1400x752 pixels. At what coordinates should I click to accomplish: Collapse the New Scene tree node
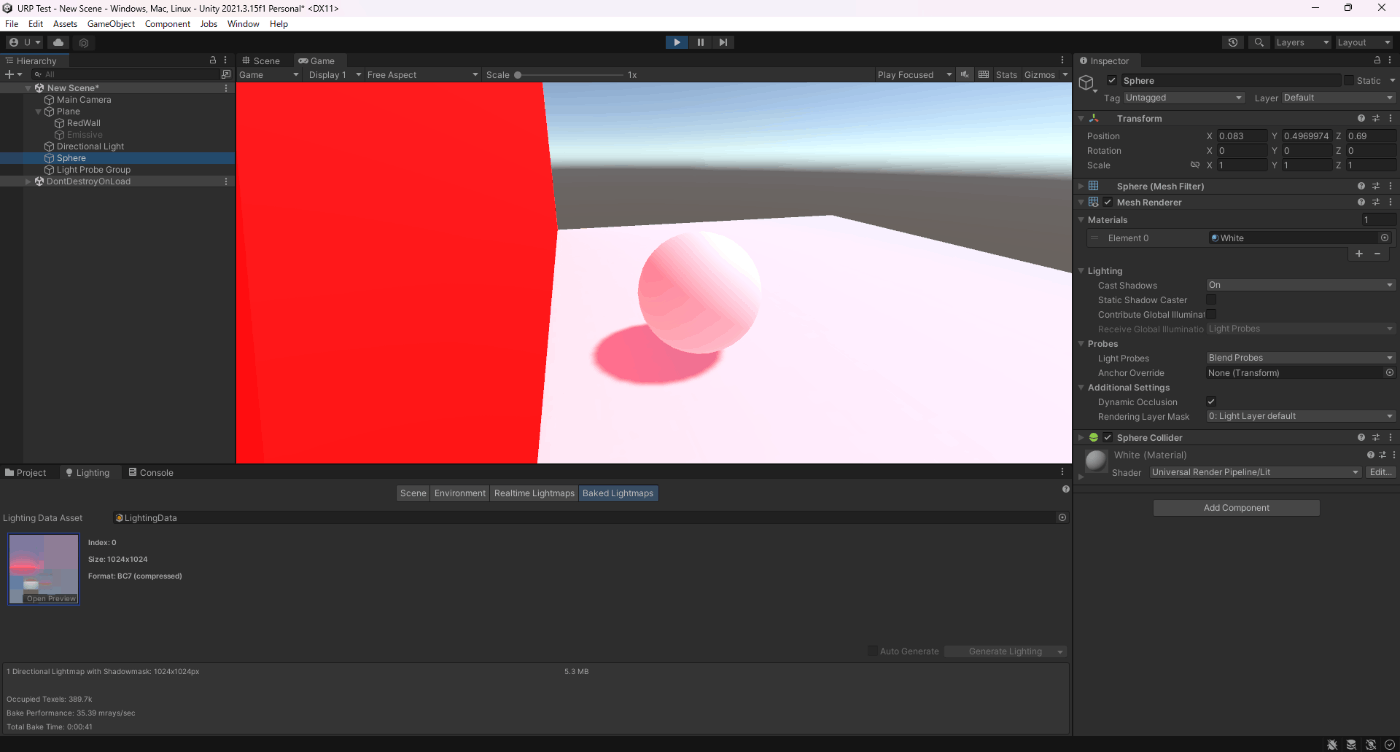coord(28,88)
